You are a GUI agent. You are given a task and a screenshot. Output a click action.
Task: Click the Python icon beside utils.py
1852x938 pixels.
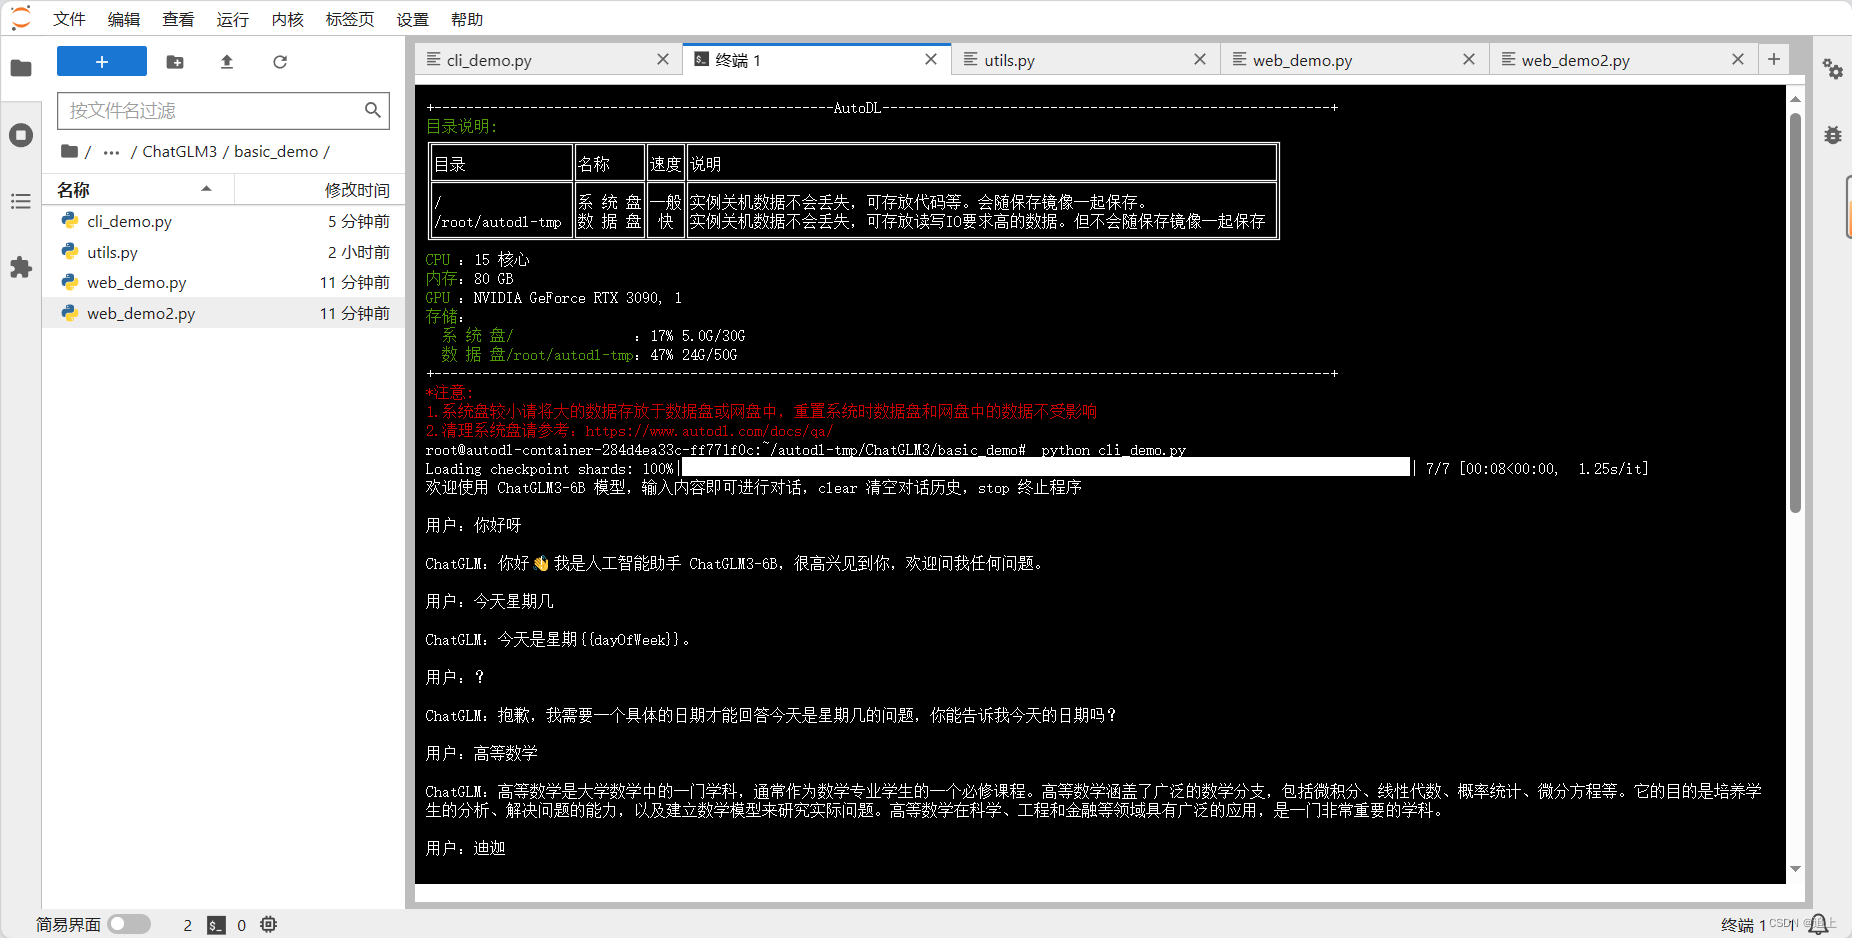[69, 251]
